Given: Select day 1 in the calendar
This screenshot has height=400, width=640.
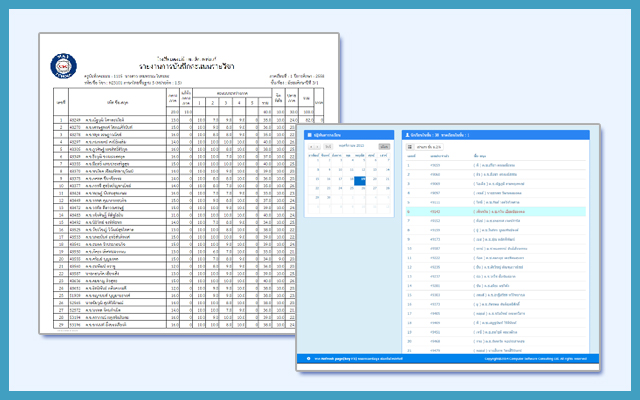Looking at the screenshot, I should pos(314,162).
